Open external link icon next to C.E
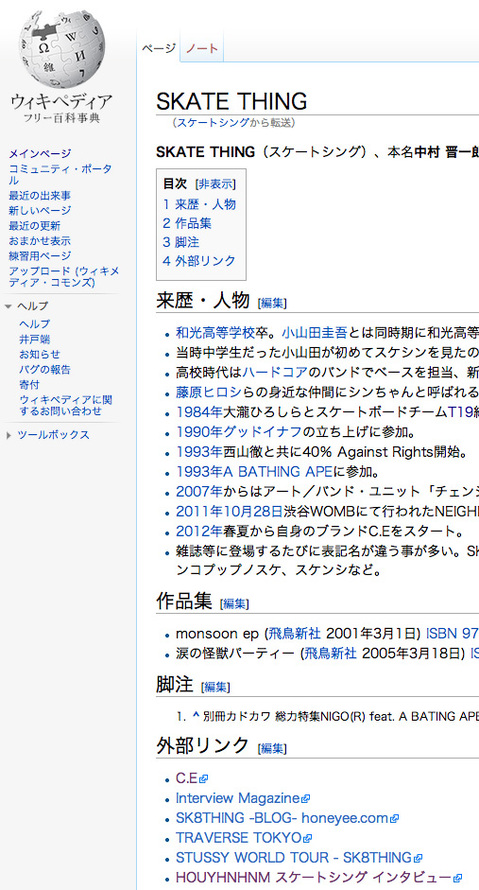This screenshot has width=479, height=890. pos(204,779)
